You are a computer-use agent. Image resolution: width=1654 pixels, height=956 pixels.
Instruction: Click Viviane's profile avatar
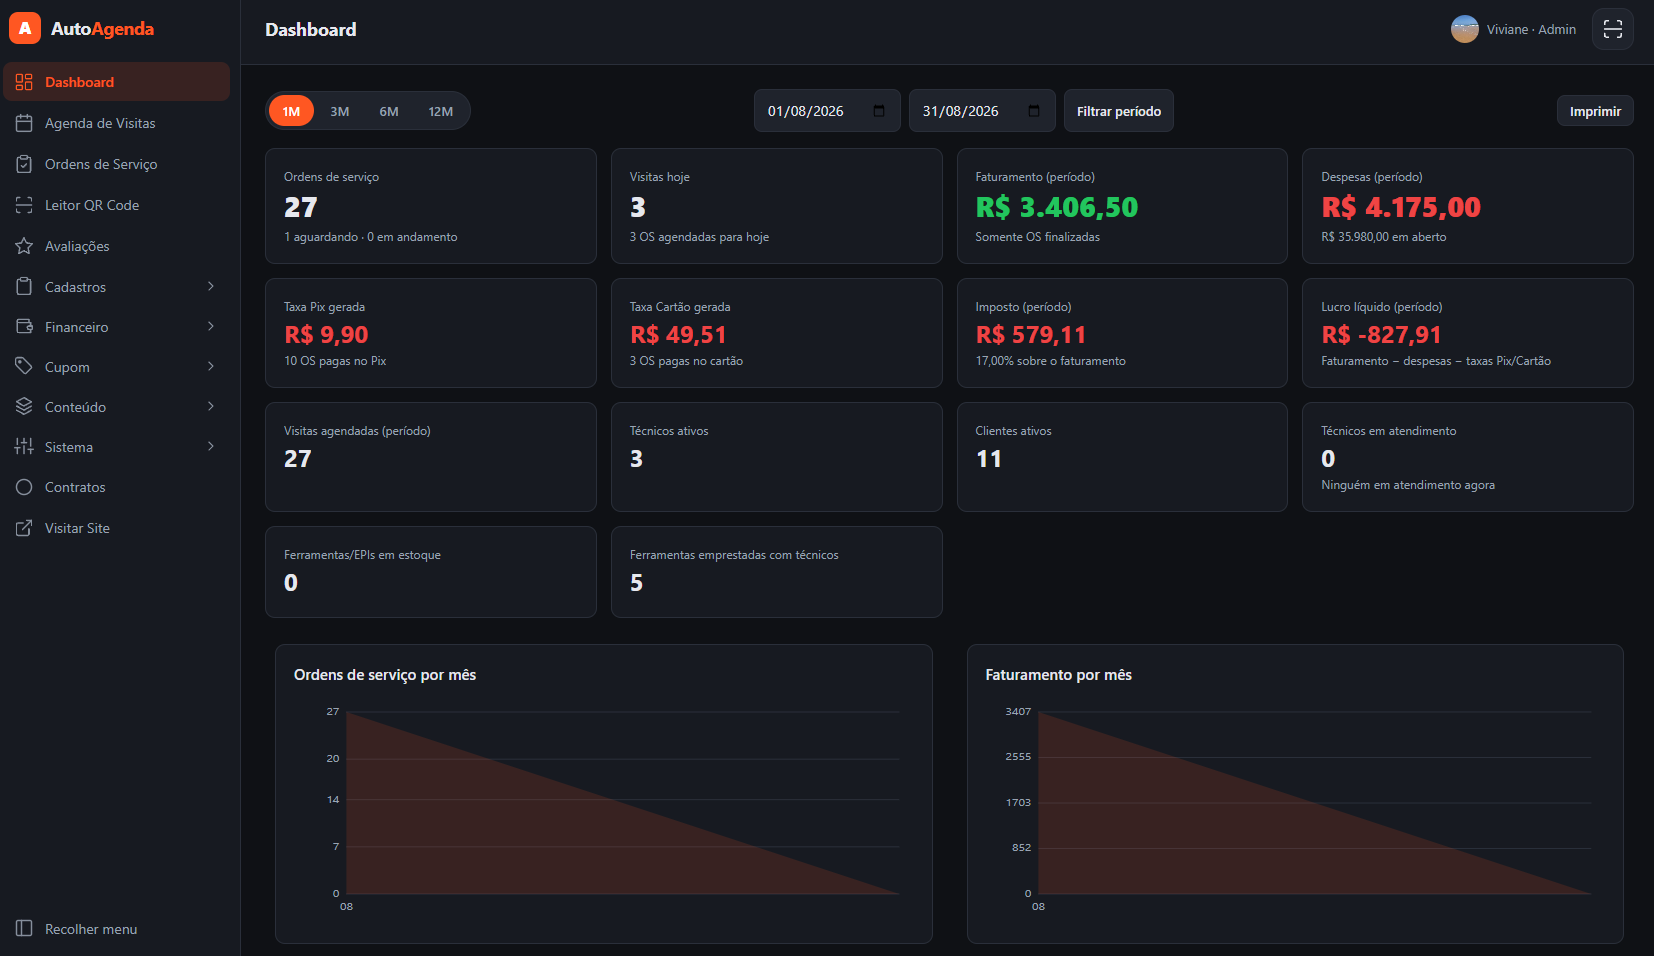coord(1465,29)
